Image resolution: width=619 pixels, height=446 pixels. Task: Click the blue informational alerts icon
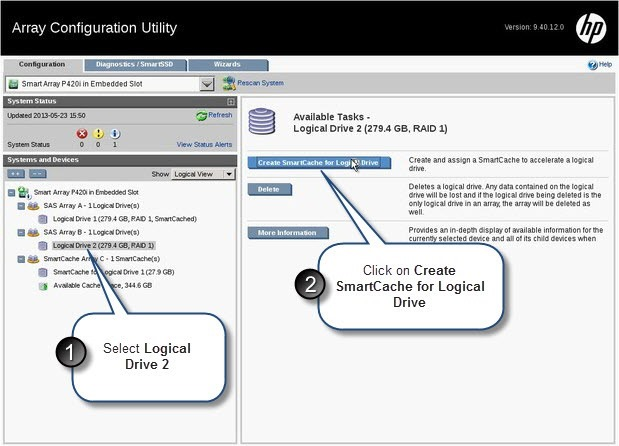click(114, 134)
